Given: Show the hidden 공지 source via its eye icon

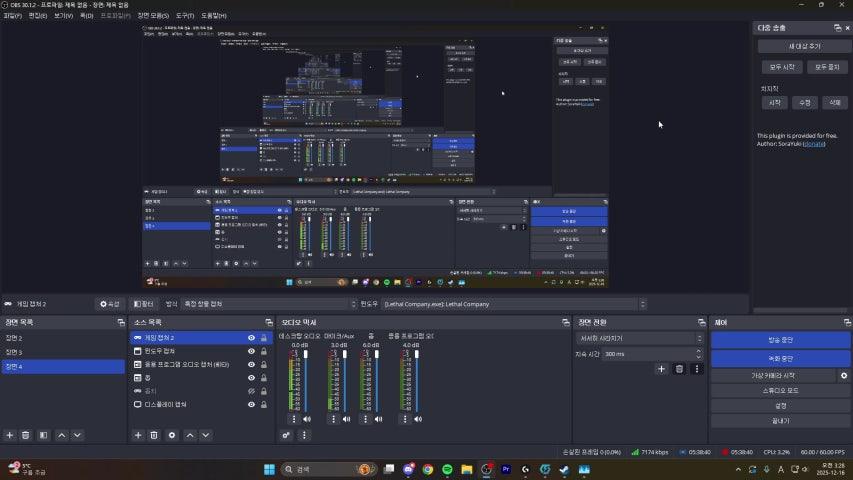Looking at the screenshot, I should coord(251,391).
